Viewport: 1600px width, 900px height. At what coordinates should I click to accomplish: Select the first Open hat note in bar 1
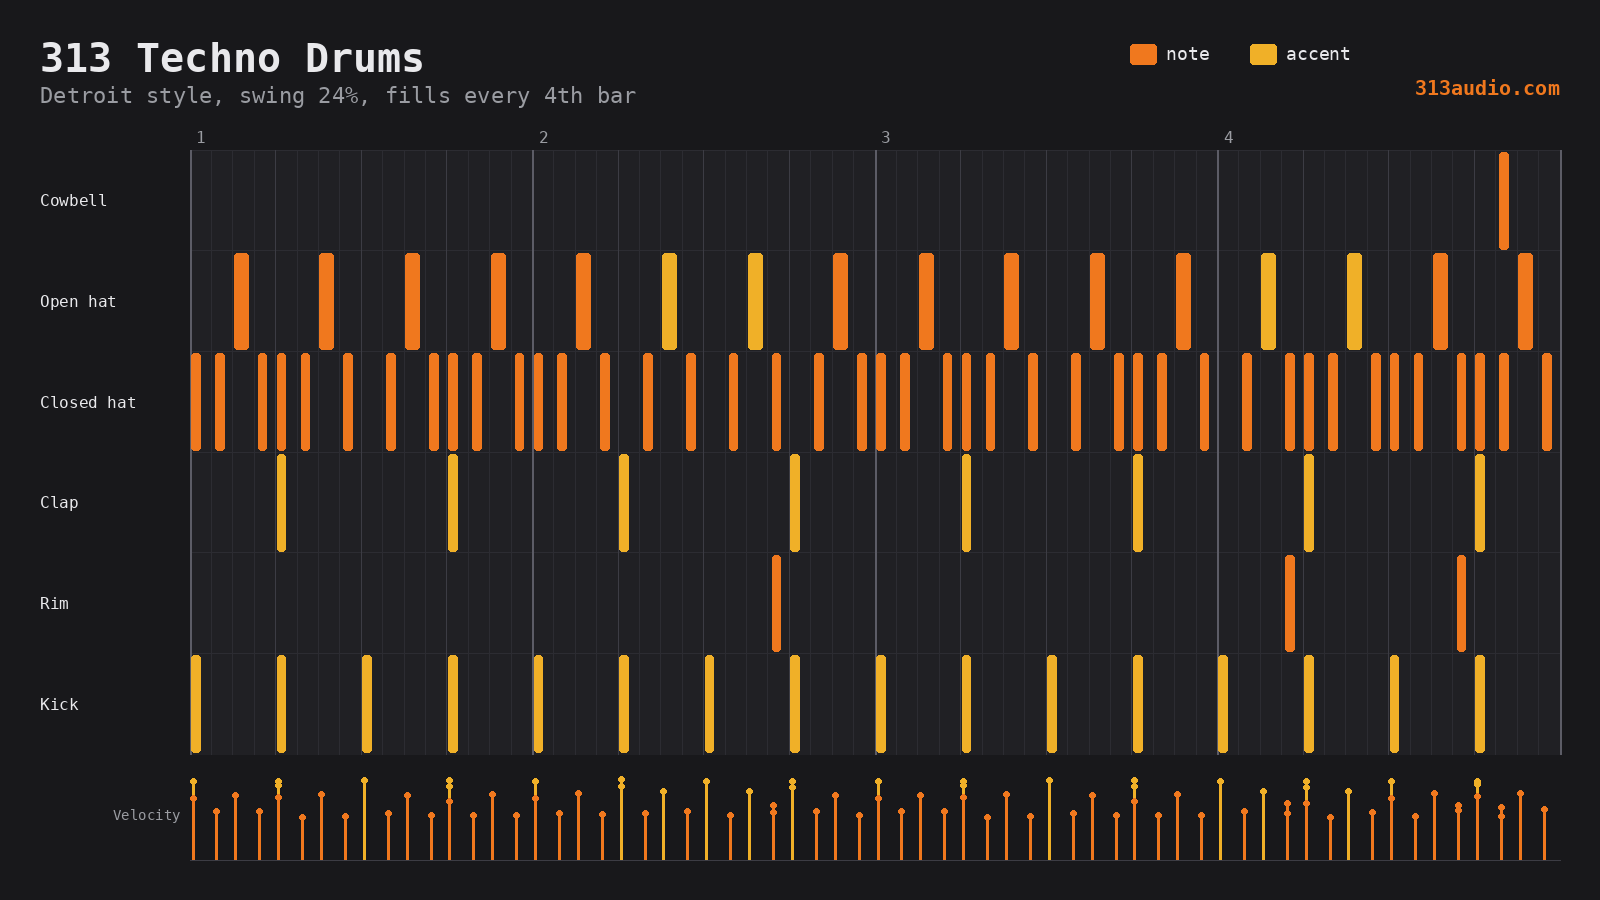[x=241, y=302]
